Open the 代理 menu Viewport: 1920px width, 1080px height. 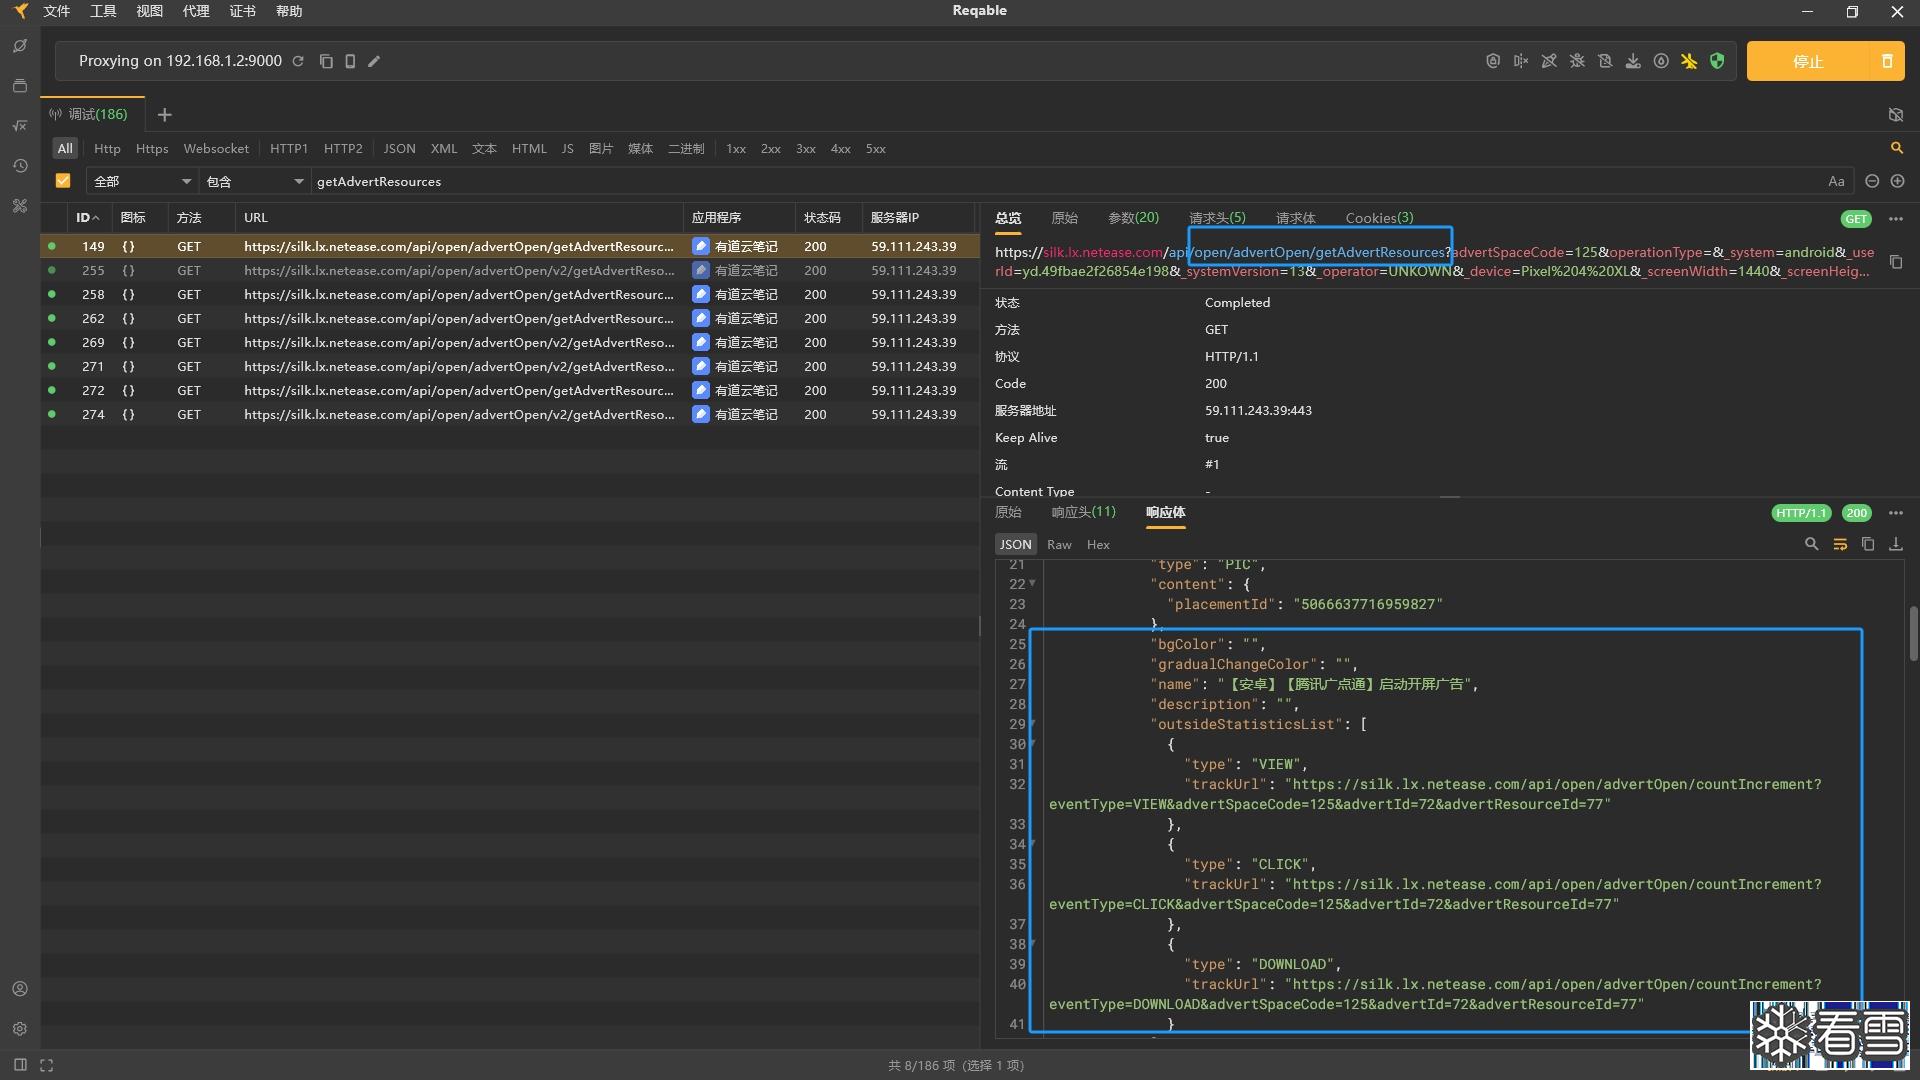pos(196,11)
